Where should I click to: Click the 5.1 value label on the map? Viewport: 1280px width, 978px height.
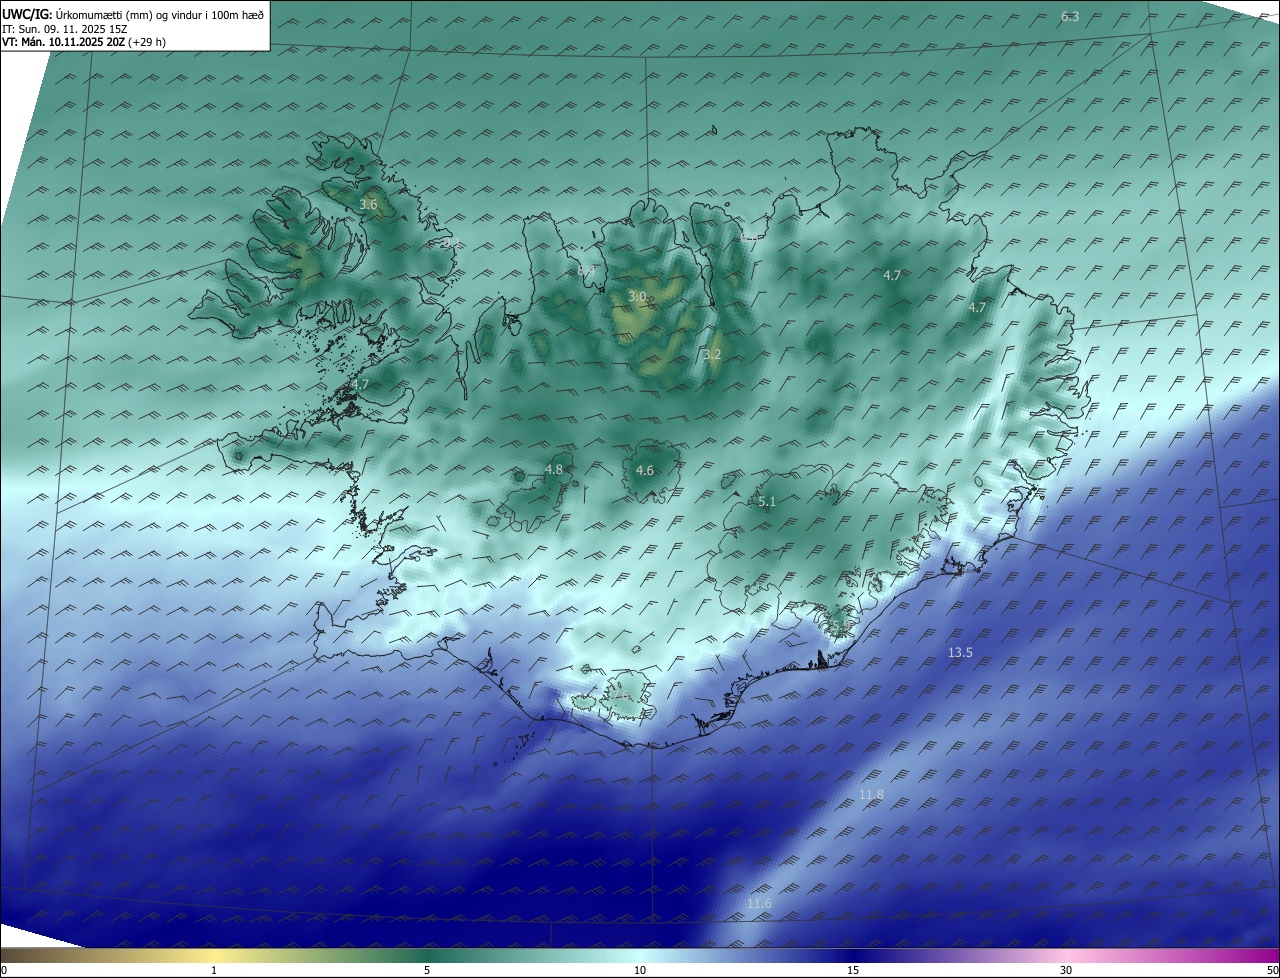[x=767, y=502]
